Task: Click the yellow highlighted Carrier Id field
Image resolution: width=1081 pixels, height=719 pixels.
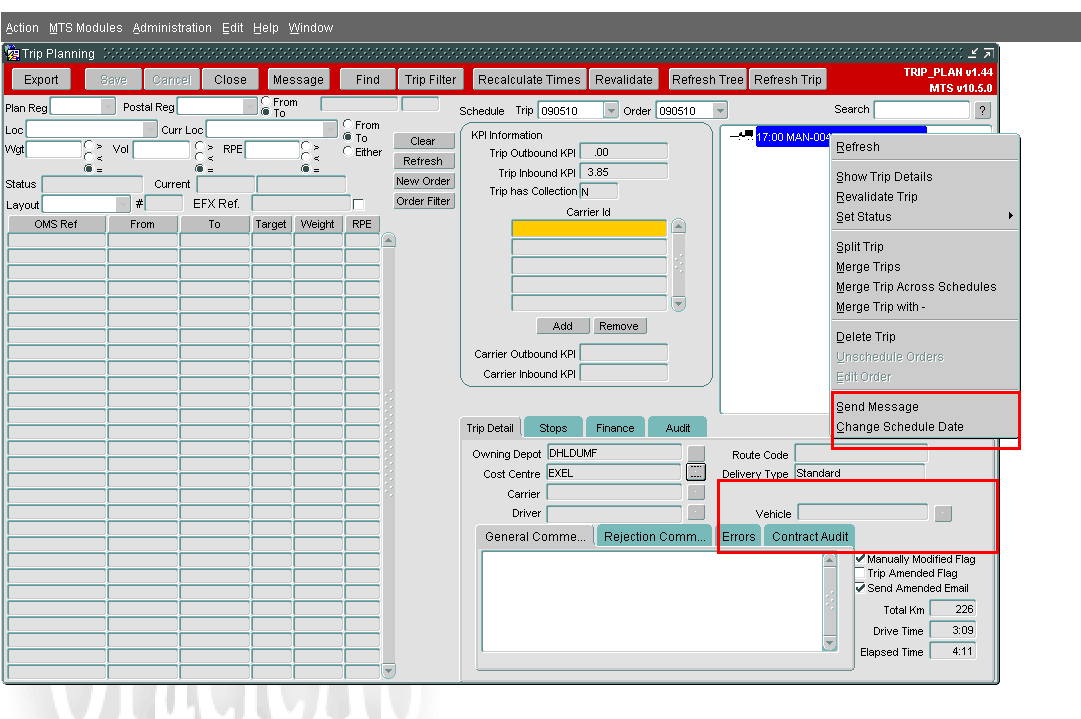Action: [x=589, y=228]
